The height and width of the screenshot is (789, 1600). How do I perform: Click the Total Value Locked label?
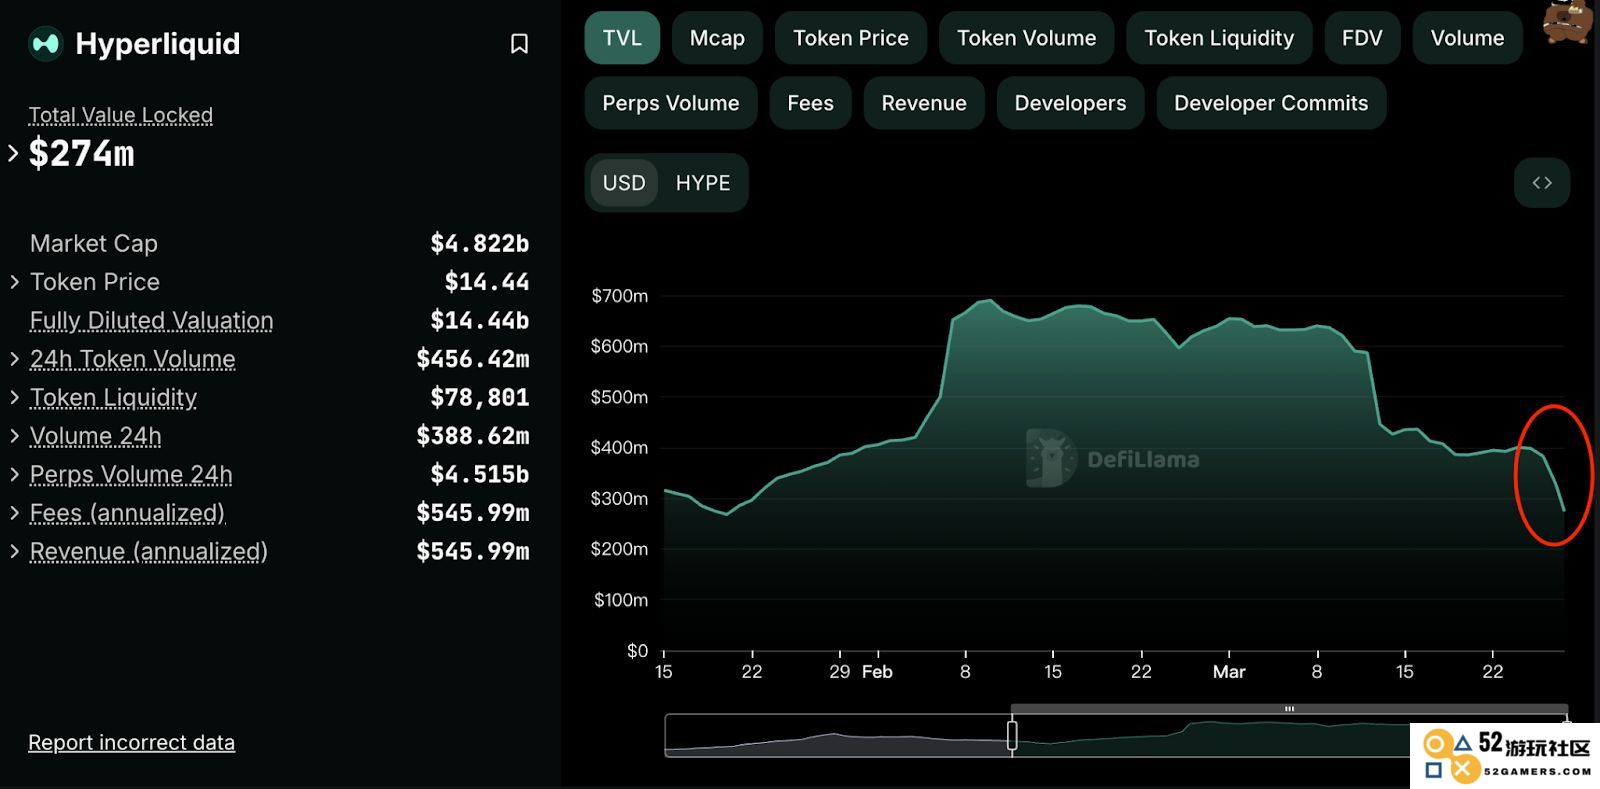[x=120, y=115]
